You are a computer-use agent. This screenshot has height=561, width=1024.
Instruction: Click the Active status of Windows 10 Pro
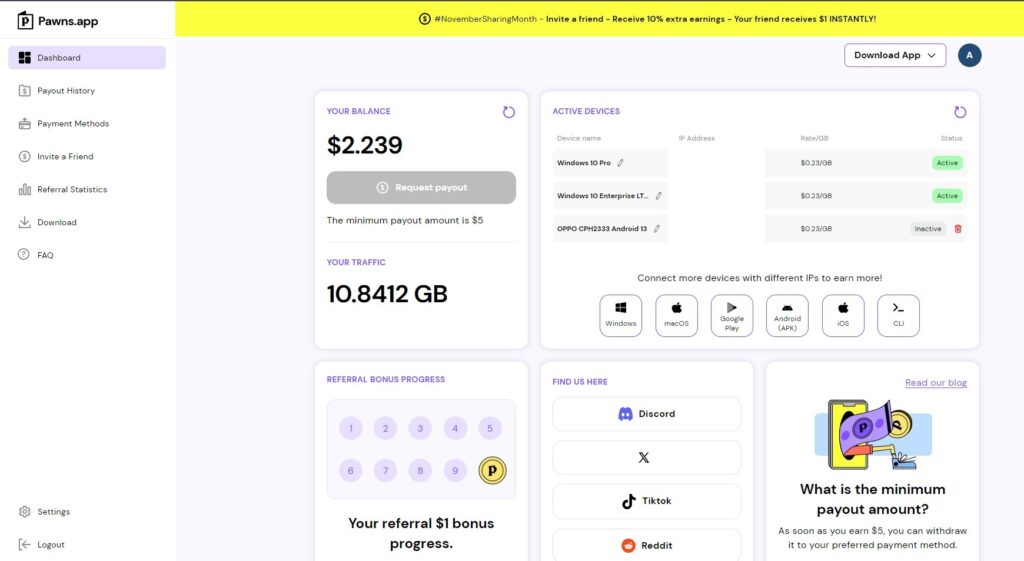pos(947,163)
